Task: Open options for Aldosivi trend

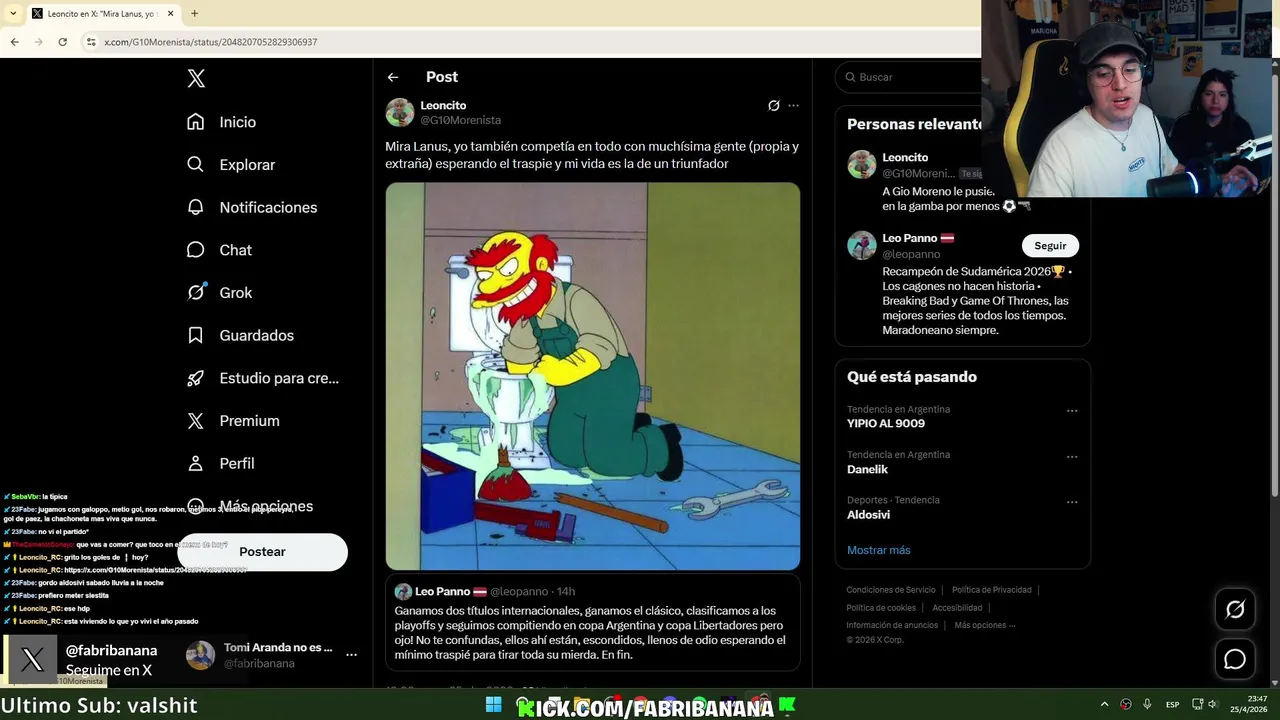Action: coord(1072,502)
